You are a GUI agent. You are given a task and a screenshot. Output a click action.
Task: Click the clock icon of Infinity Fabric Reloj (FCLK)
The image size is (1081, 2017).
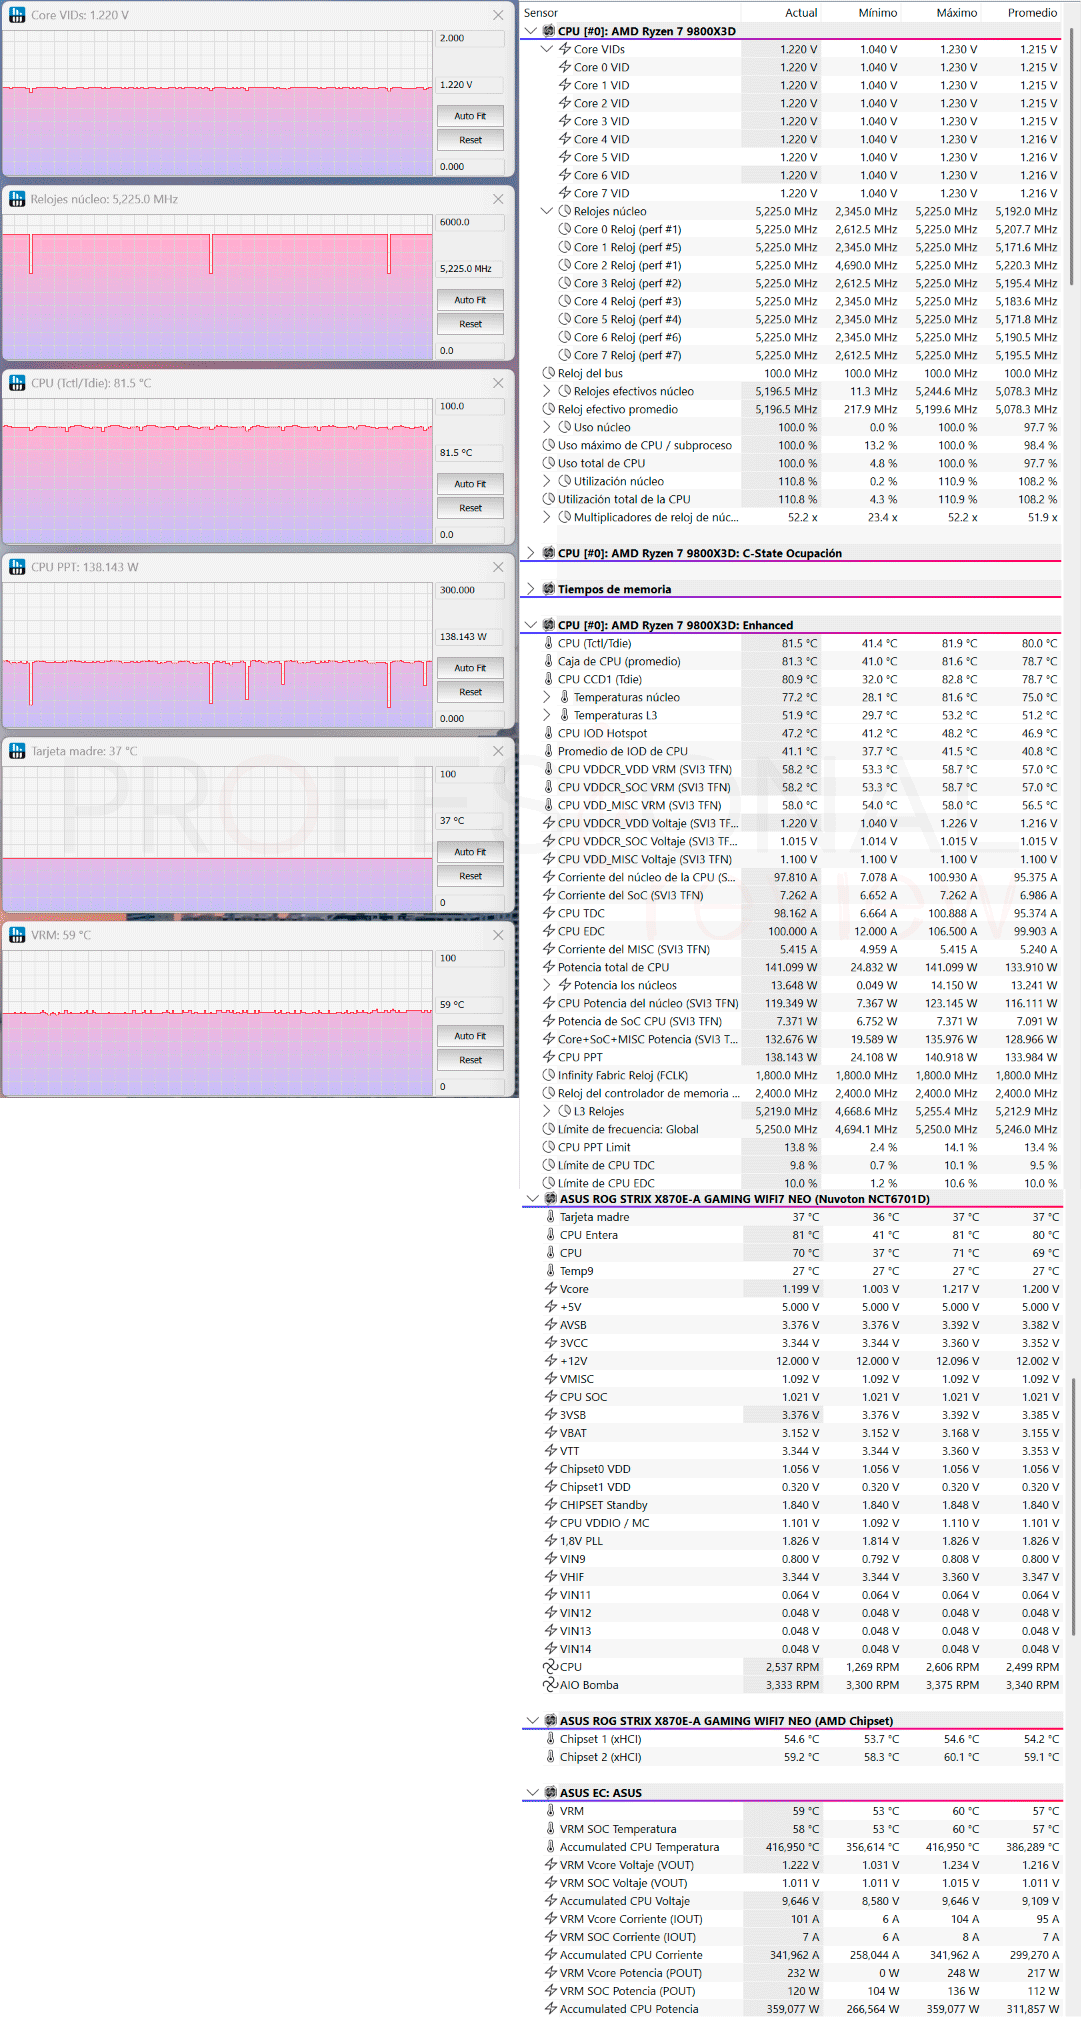[549, 1075]
